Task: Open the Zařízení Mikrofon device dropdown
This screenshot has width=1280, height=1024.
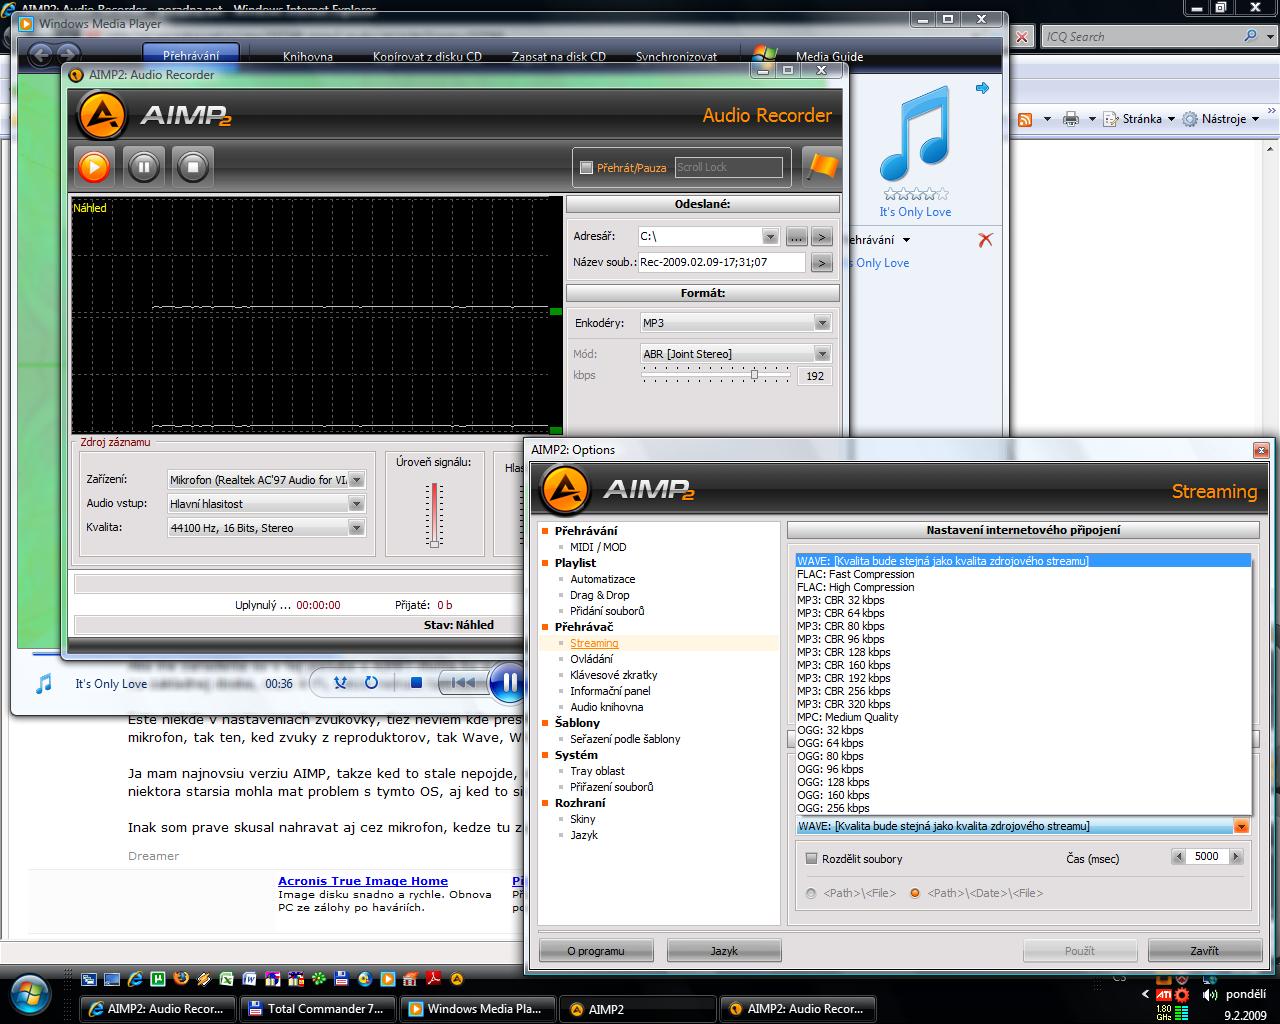Action: pyautogui.click(x=355, y=480)
